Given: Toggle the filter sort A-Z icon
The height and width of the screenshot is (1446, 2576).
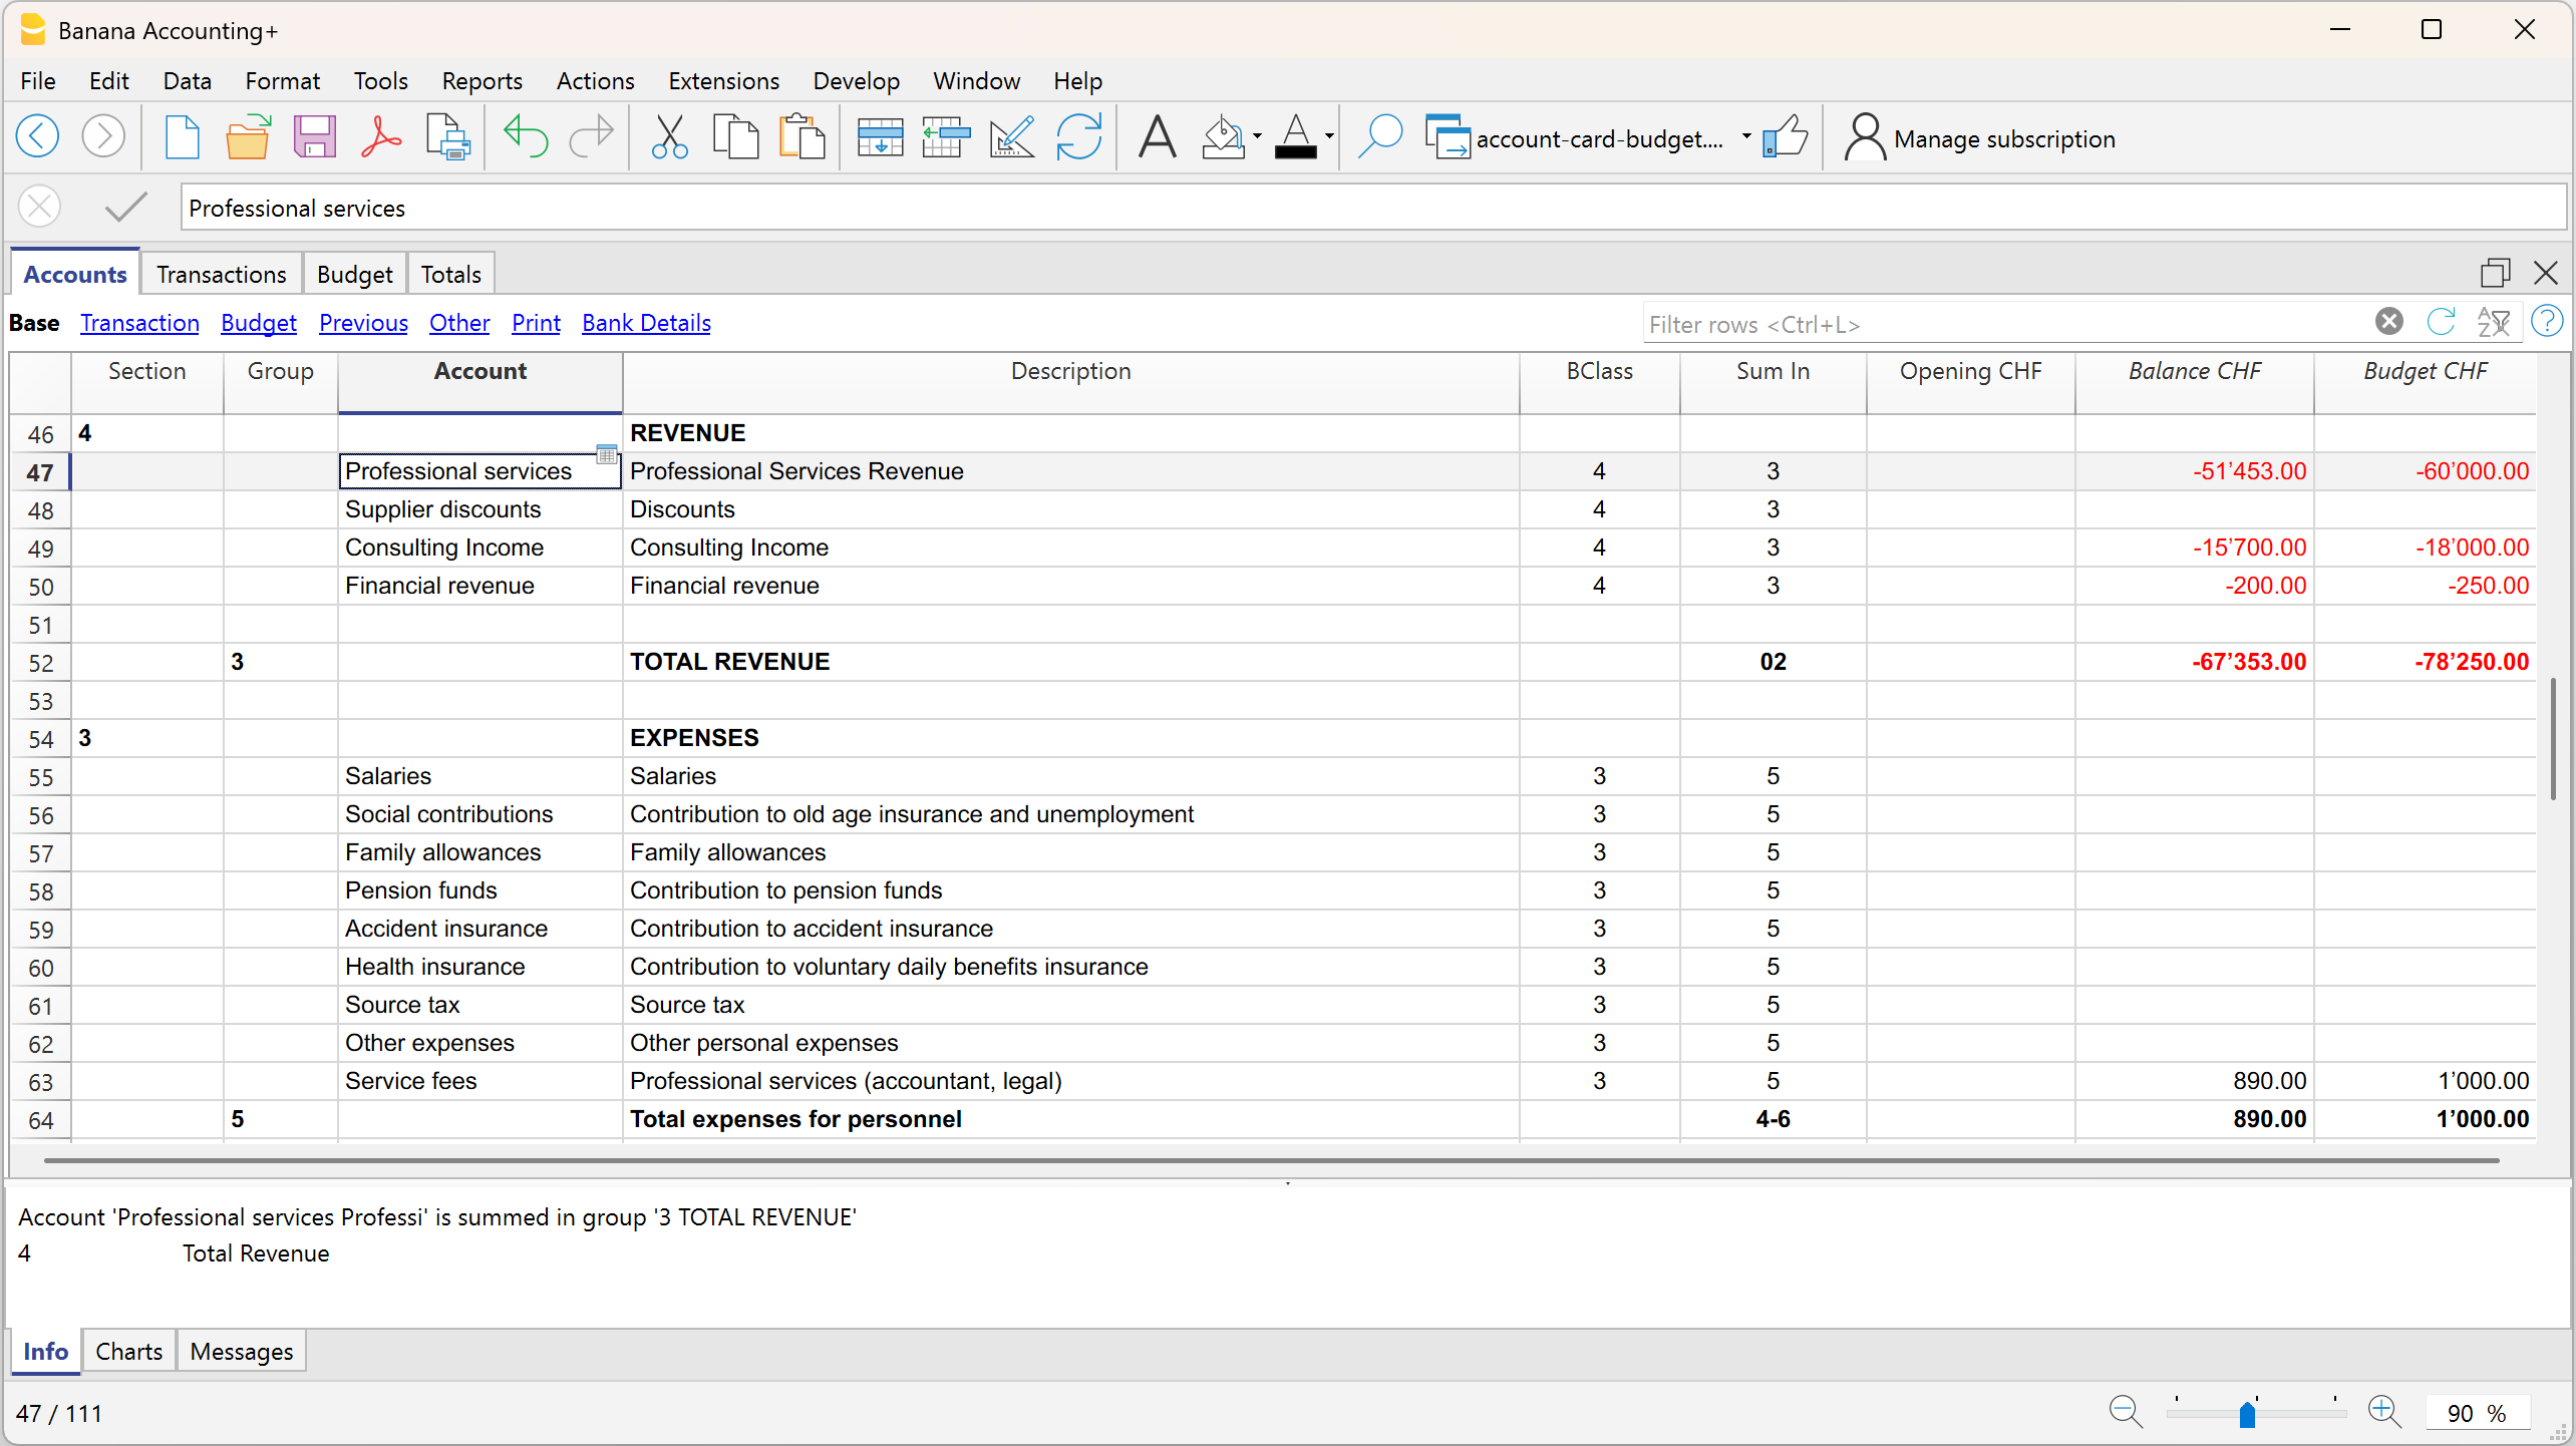Looking at the screenshot, I should (x=2493, y=322).
